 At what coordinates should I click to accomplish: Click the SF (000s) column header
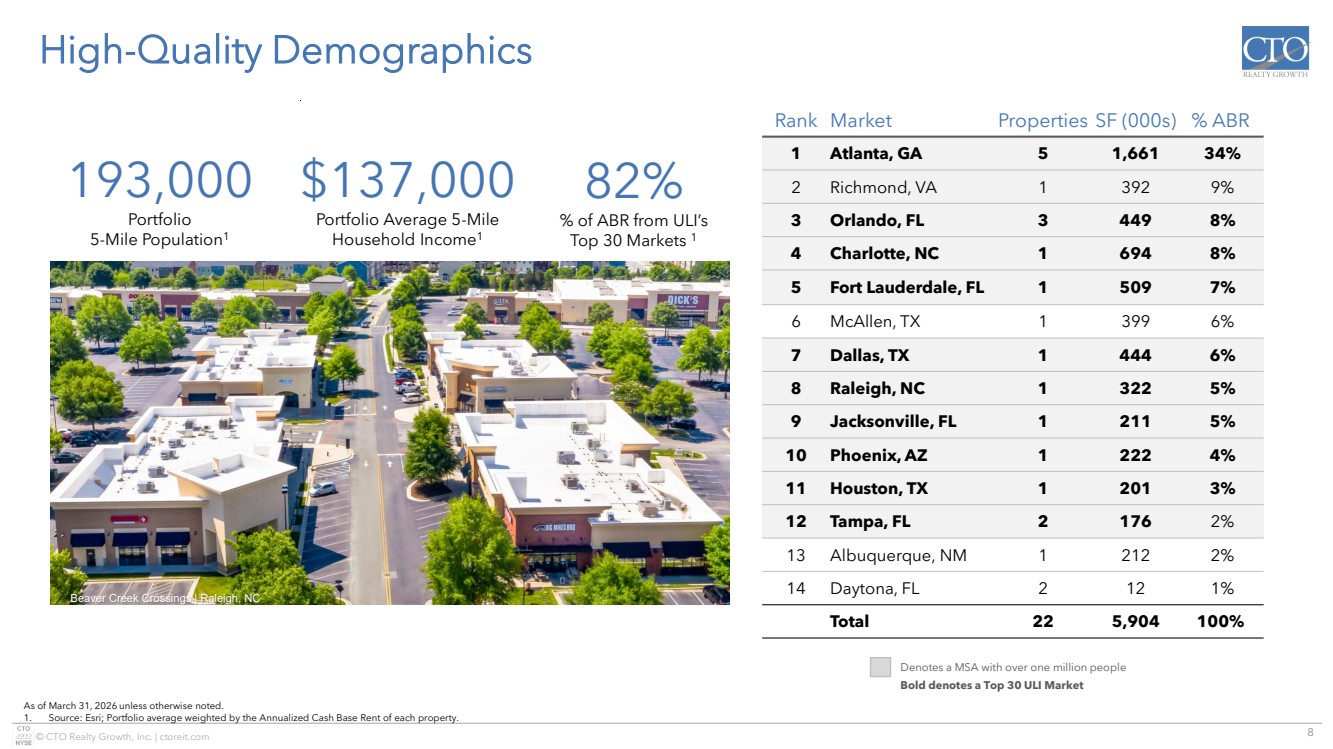[x=1135, y=121]
